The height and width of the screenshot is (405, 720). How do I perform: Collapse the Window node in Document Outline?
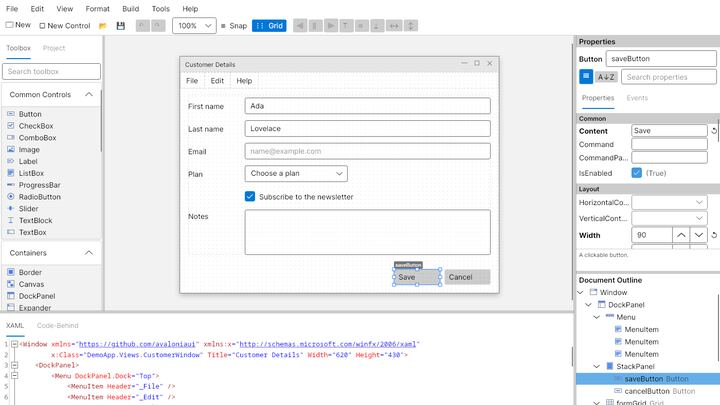[x=580, y=292]
